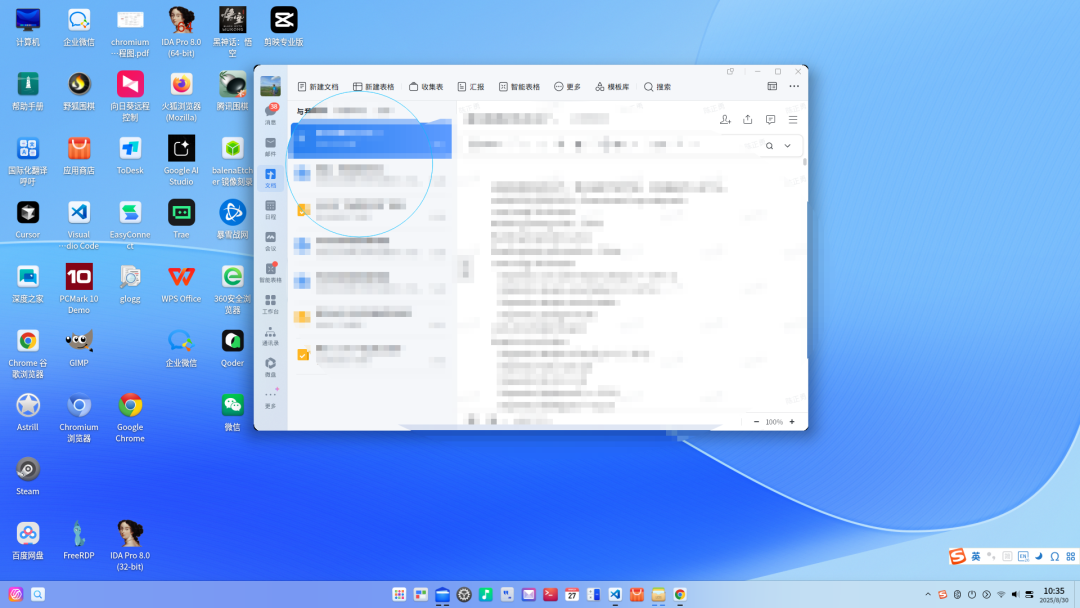The image size is (1080, 608).
Task: Open the document hamburger menu
Action: [793, 119]
